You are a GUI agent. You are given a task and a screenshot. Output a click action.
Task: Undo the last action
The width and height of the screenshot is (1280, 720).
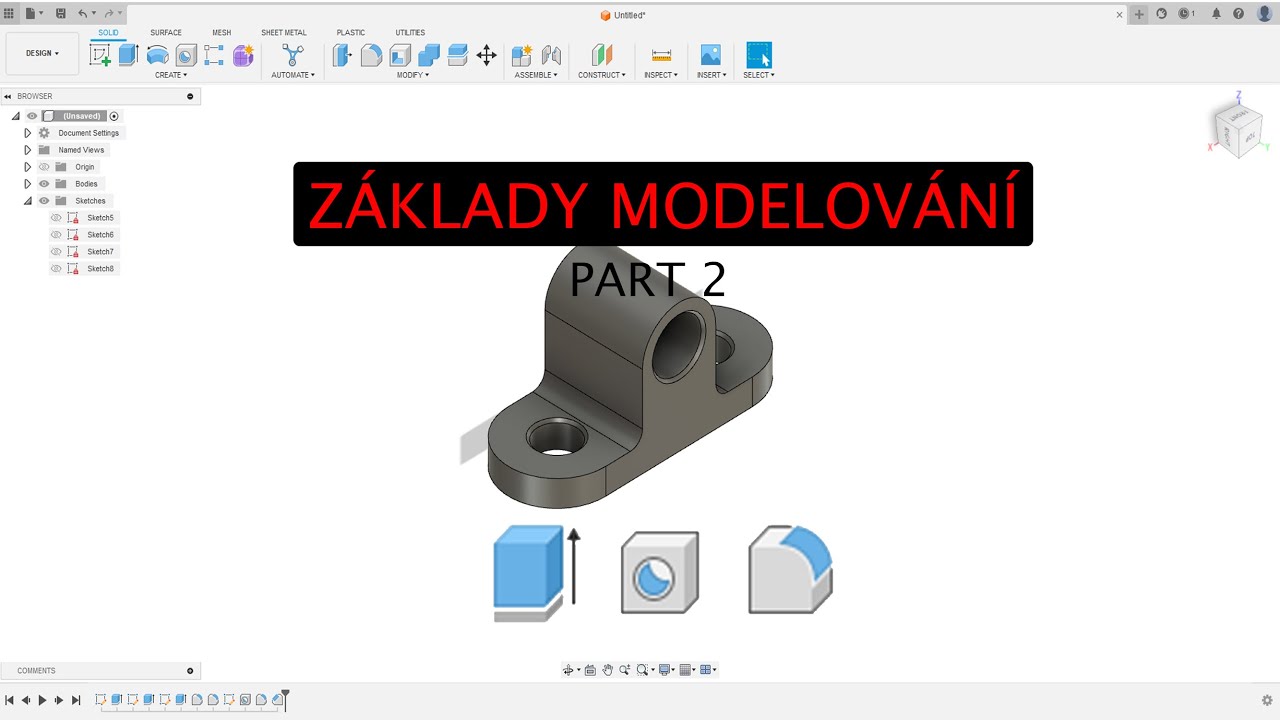pyautogui.click(x=83, y=14)
